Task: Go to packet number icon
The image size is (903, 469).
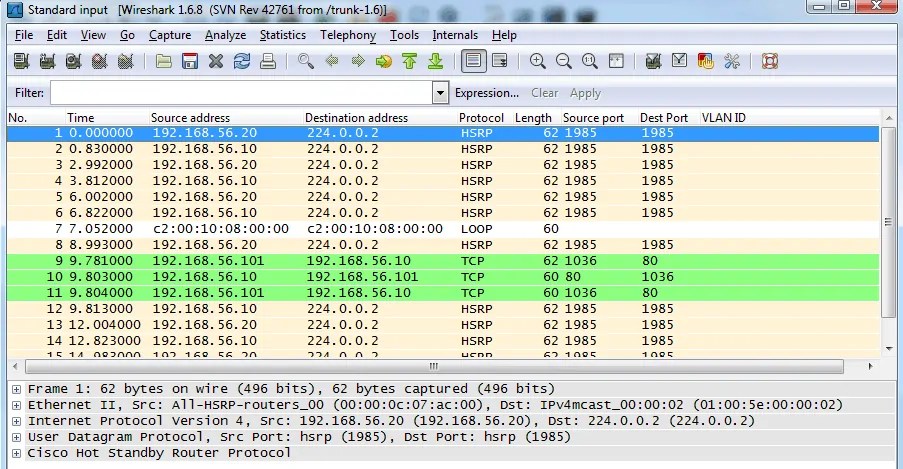Action: point(384,61)
